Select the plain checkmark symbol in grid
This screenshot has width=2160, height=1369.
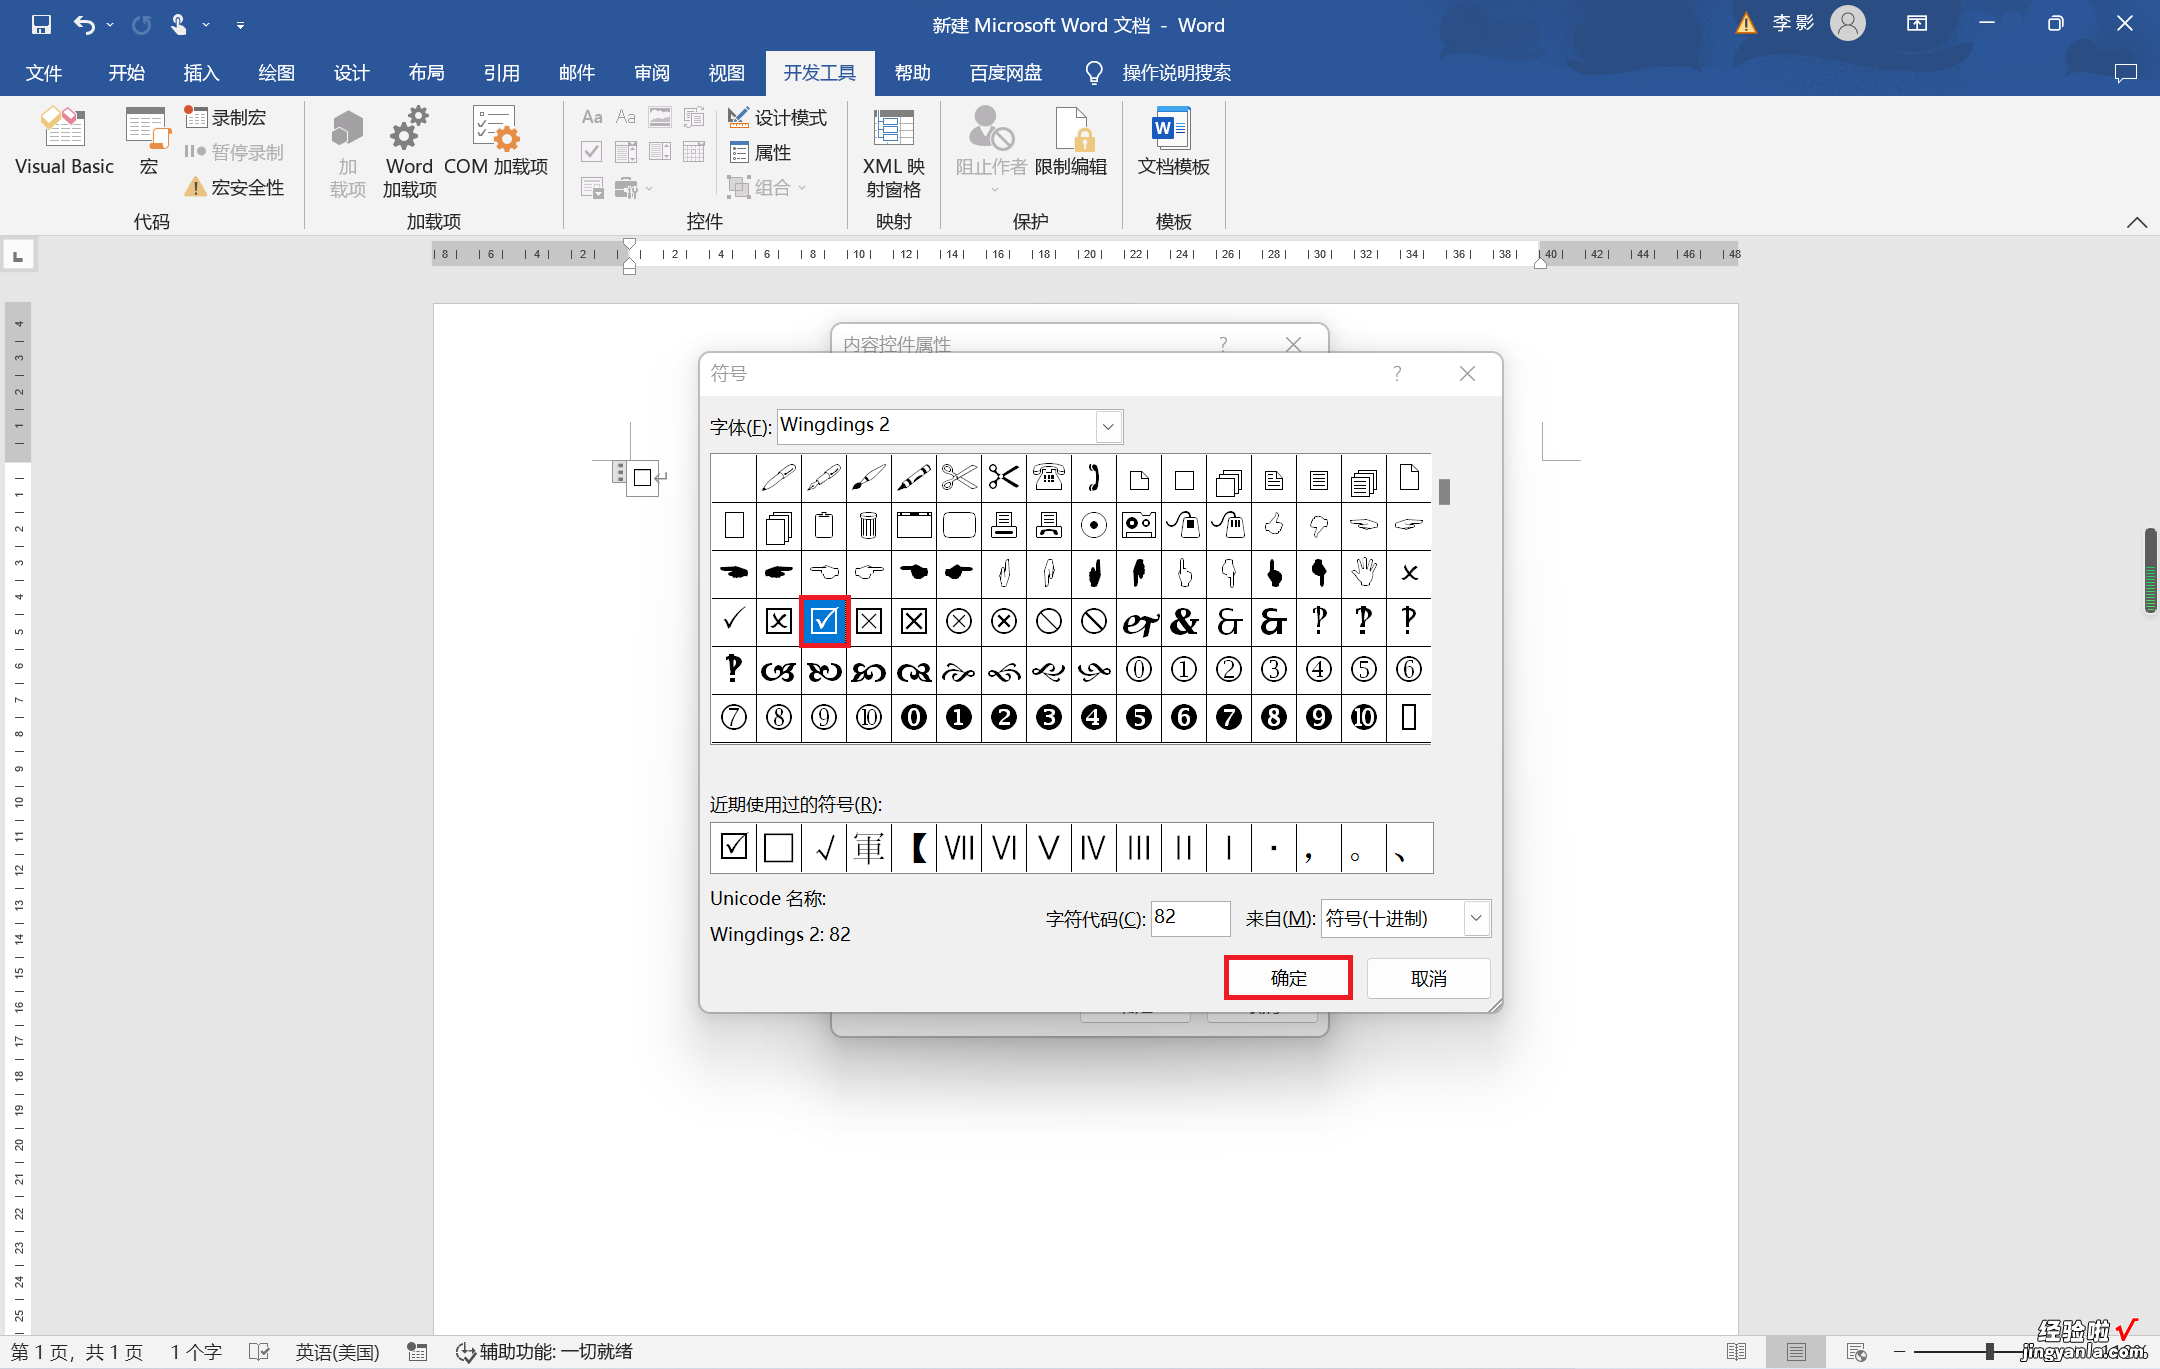(x=734, y=621)
